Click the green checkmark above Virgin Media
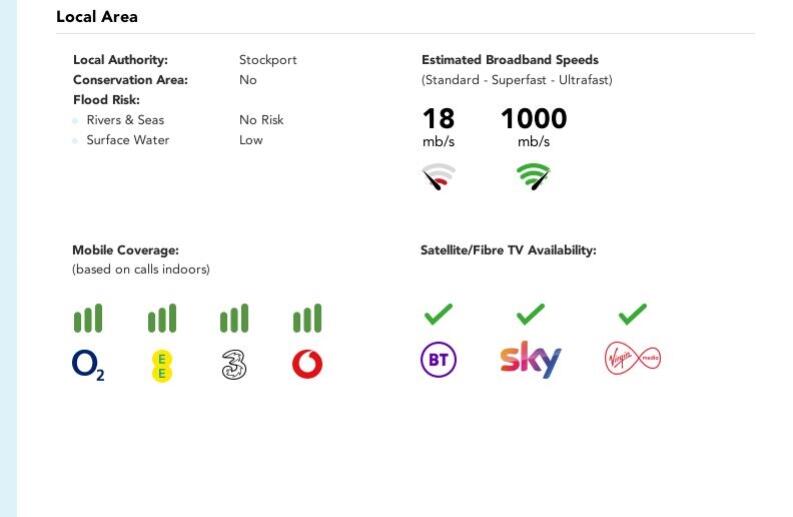Screen dimensions: 793x517 [x=632, y=314]
